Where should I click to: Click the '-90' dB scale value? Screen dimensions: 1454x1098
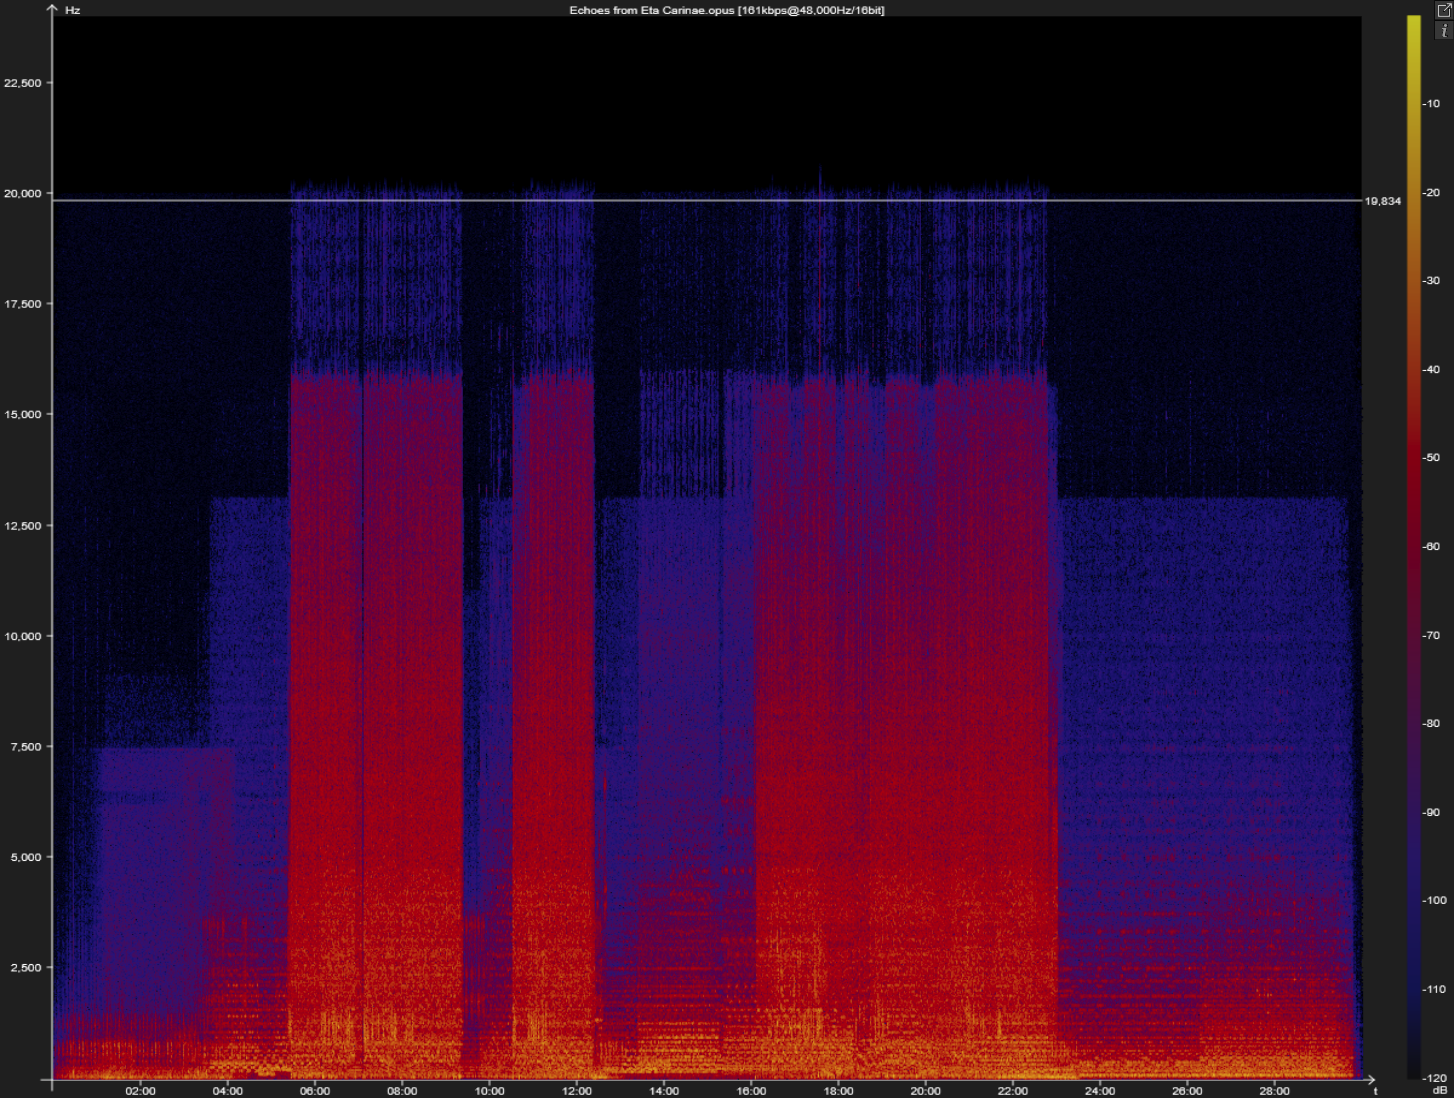coord(1432,812)
